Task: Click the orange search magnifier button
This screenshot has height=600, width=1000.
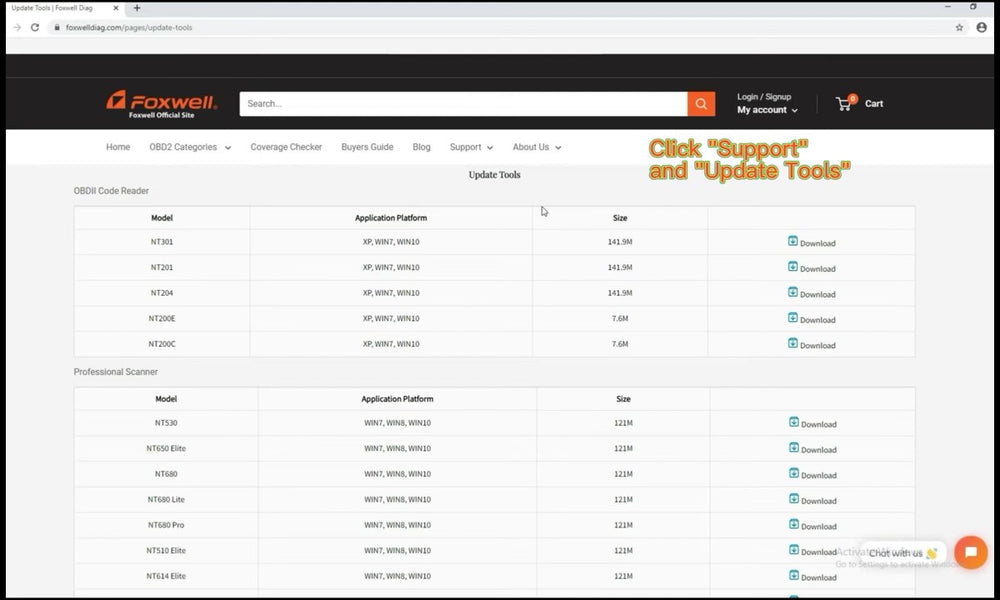Action: click(x=701, y=104)
